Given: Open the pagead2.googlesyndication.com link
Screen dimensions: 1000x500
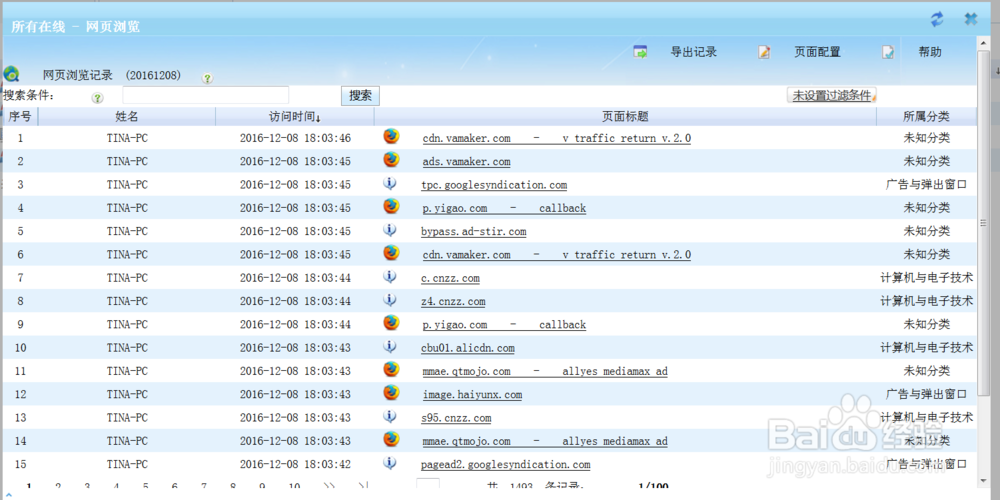Looking at the screenshot, I should click(506, 465).
